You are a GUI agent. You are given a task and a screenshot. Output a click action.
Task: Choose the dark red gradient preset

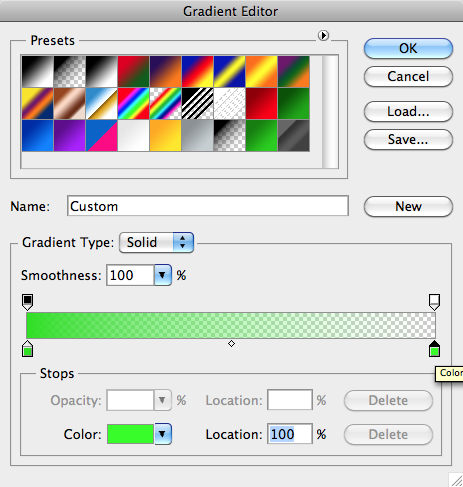261,103
